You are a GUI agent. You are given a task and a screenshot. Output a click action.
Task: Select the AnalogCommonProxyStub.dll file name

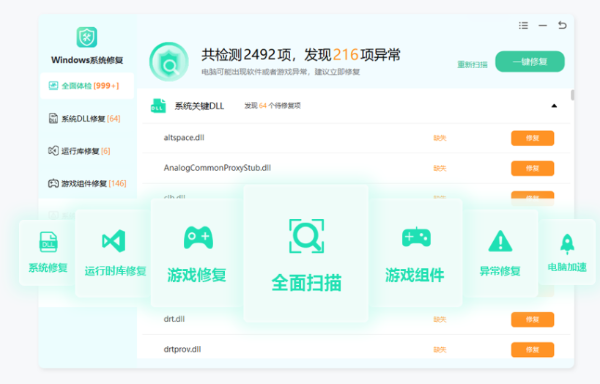(217, 168)
